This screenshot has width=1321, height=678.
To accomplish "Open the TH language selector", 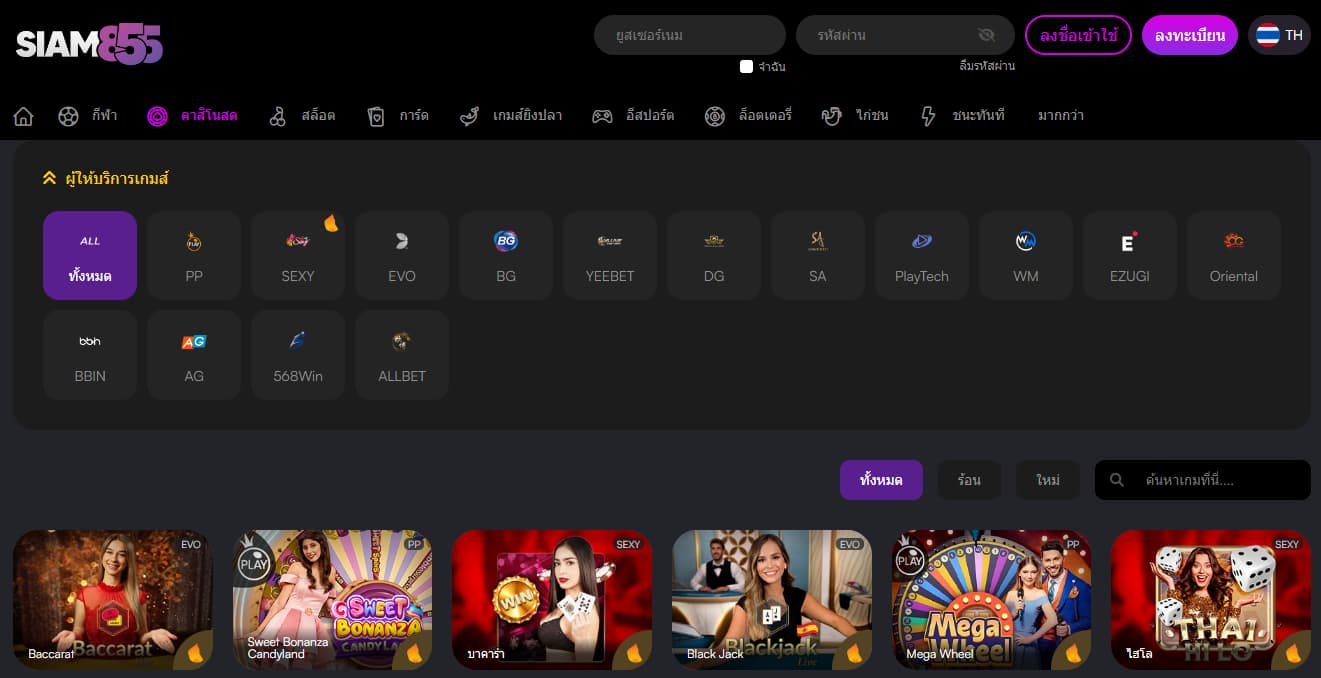I will [x=1280, y=35].
